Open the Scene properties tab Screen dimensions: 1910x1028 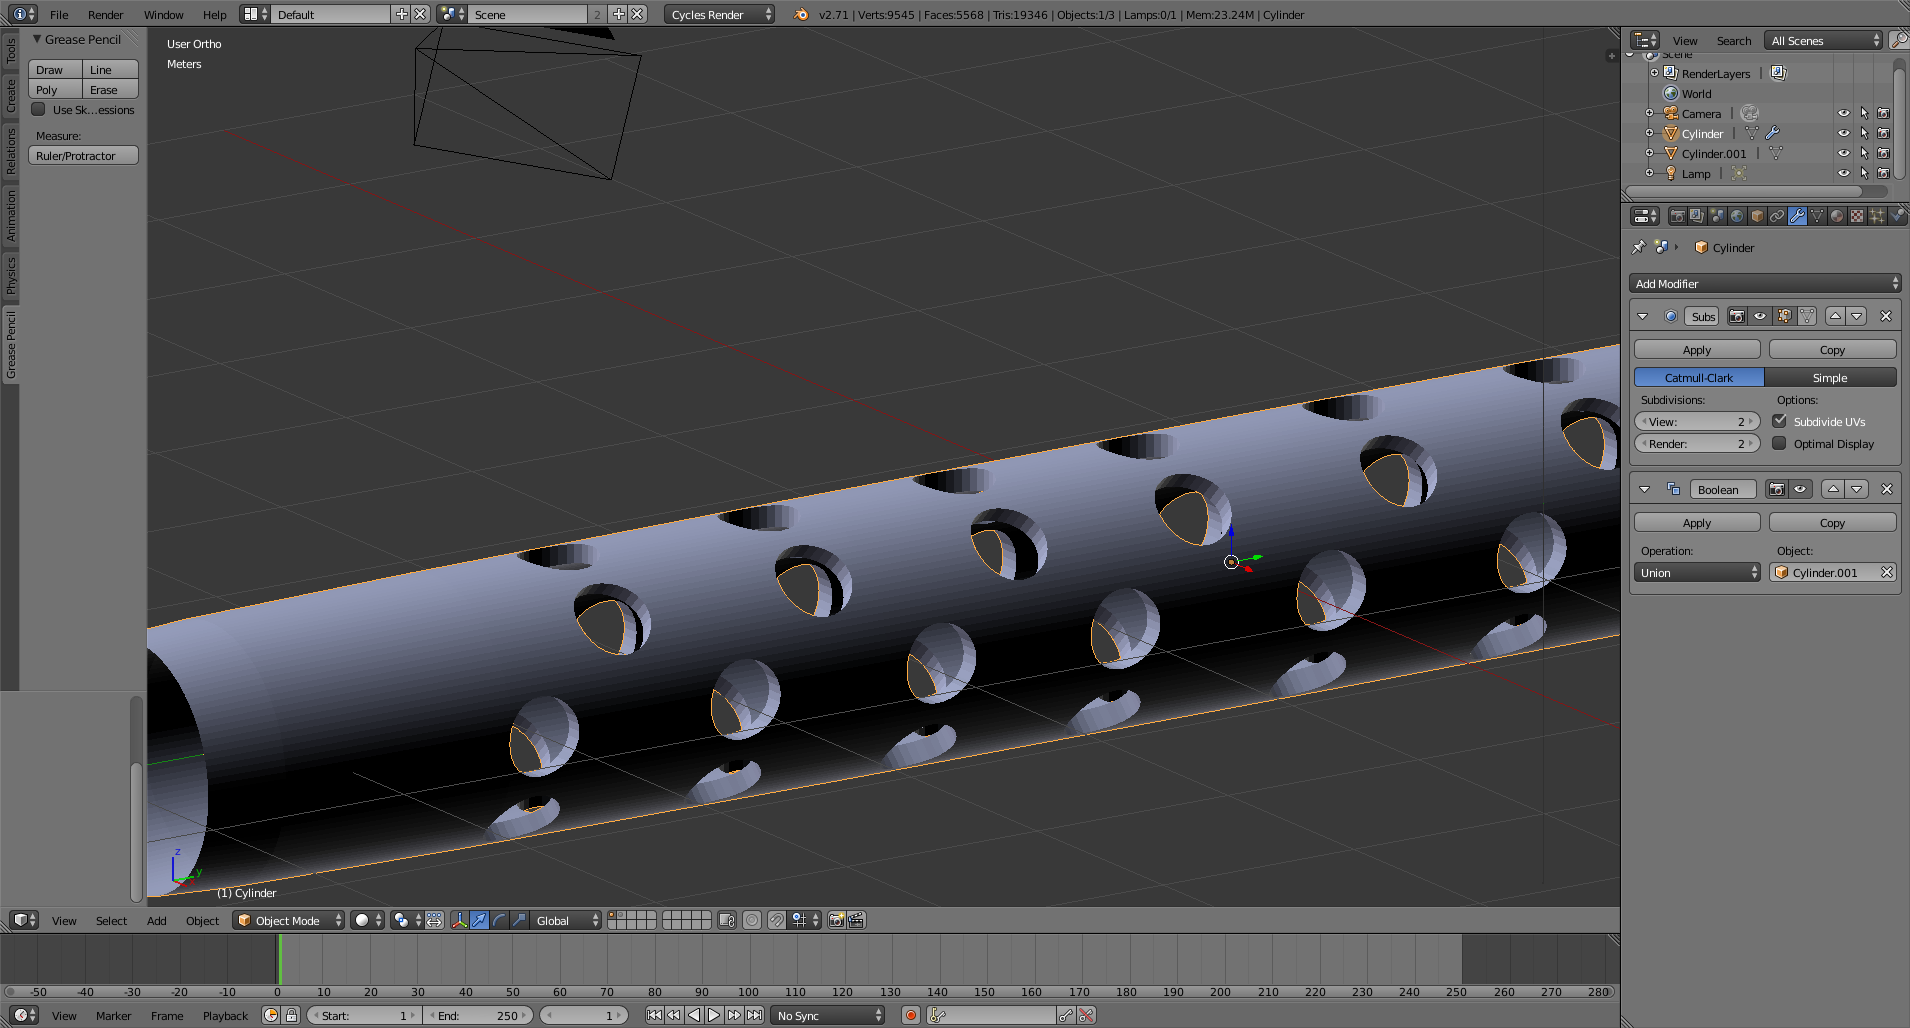pyautogui.click(x=1717, y=216)
